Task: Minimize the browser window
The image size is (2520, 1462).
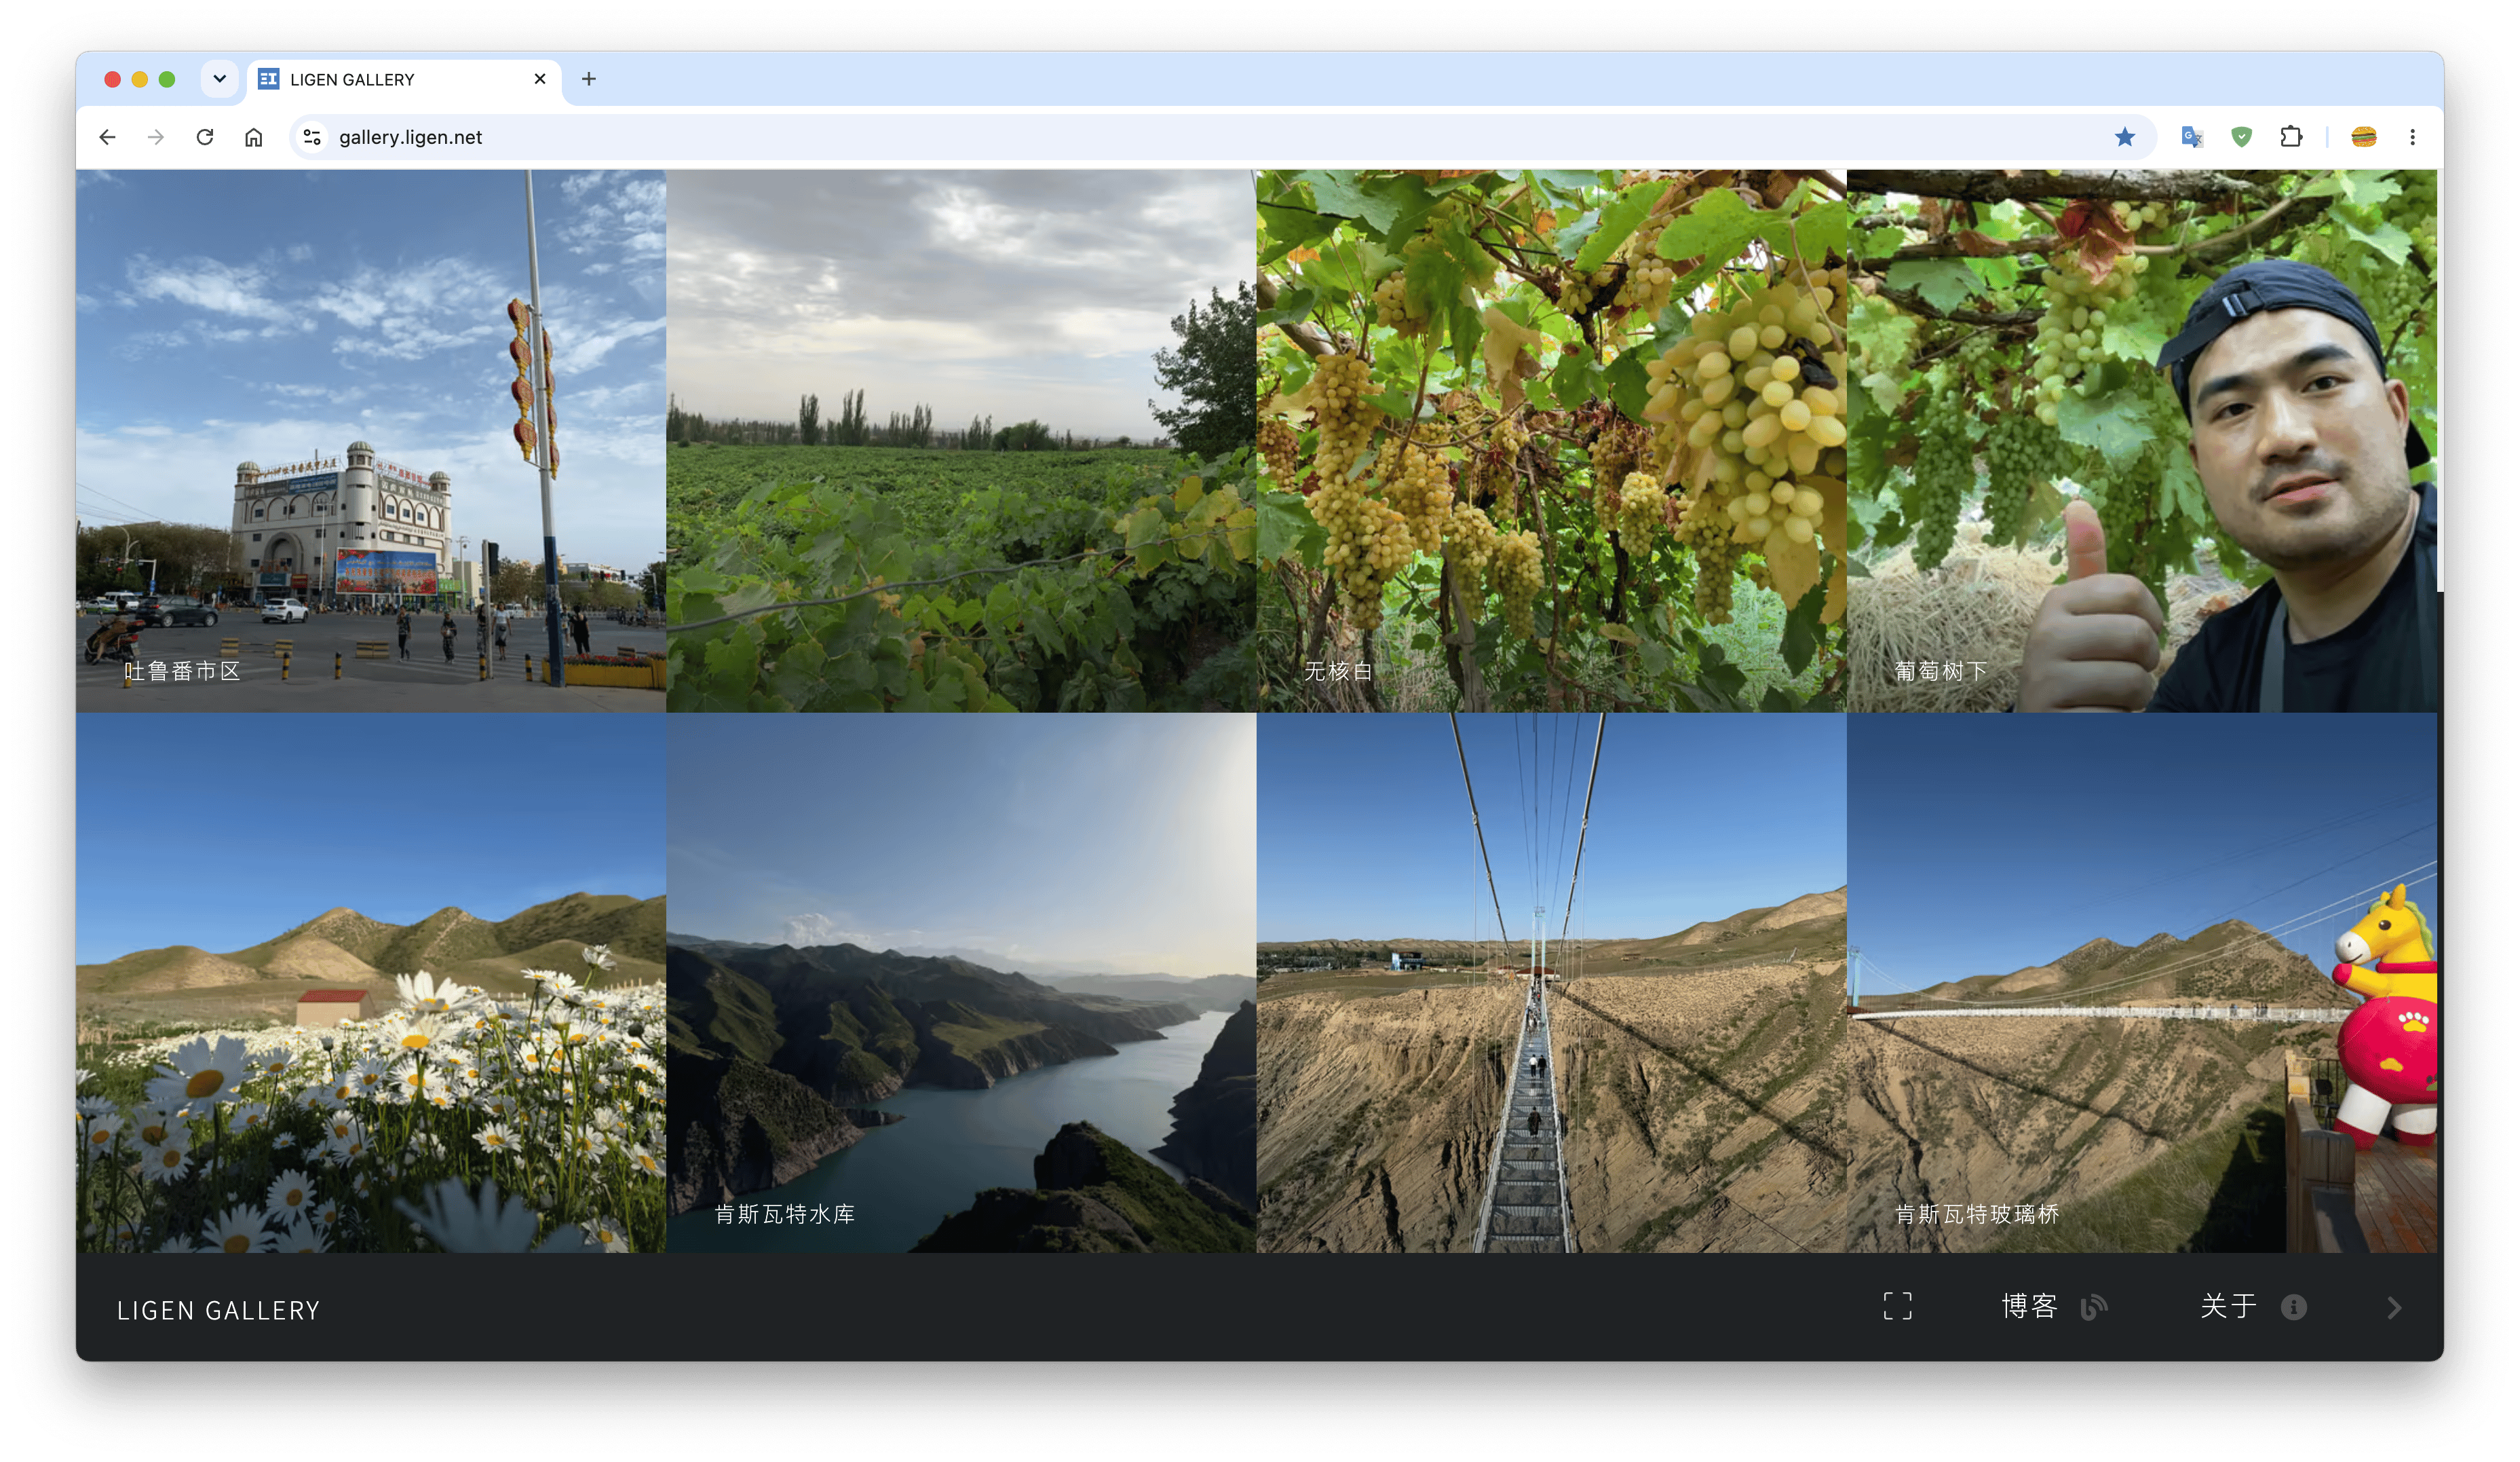Action: pos(140,79)
